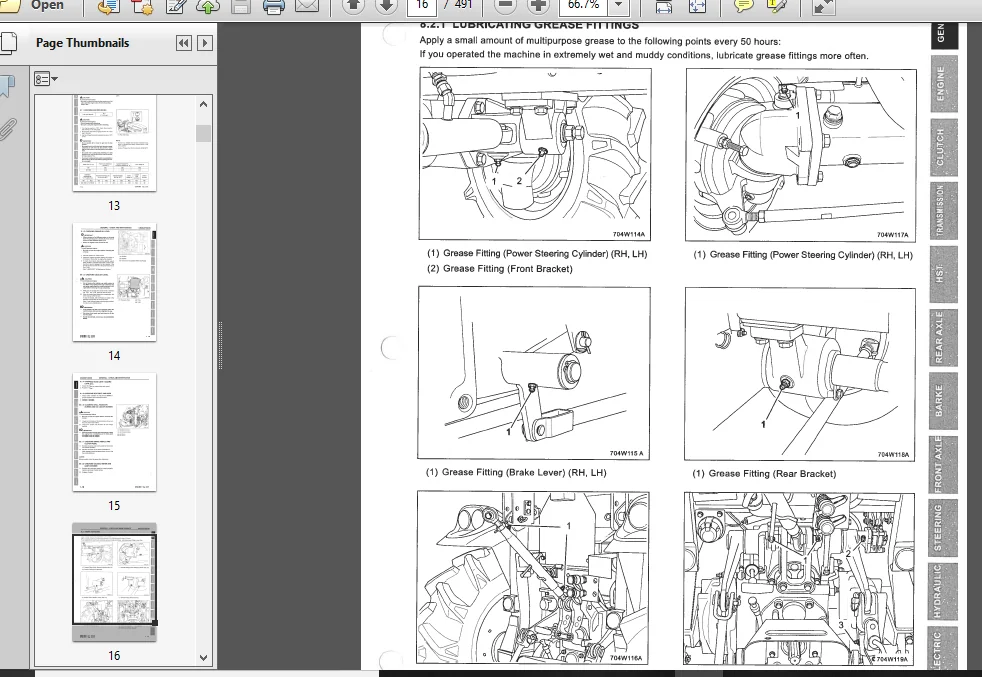The width and height of the screenshot is (982, 677).
Task: Click figure 704W114A front bracket diagram
Action: coord(535,154)
